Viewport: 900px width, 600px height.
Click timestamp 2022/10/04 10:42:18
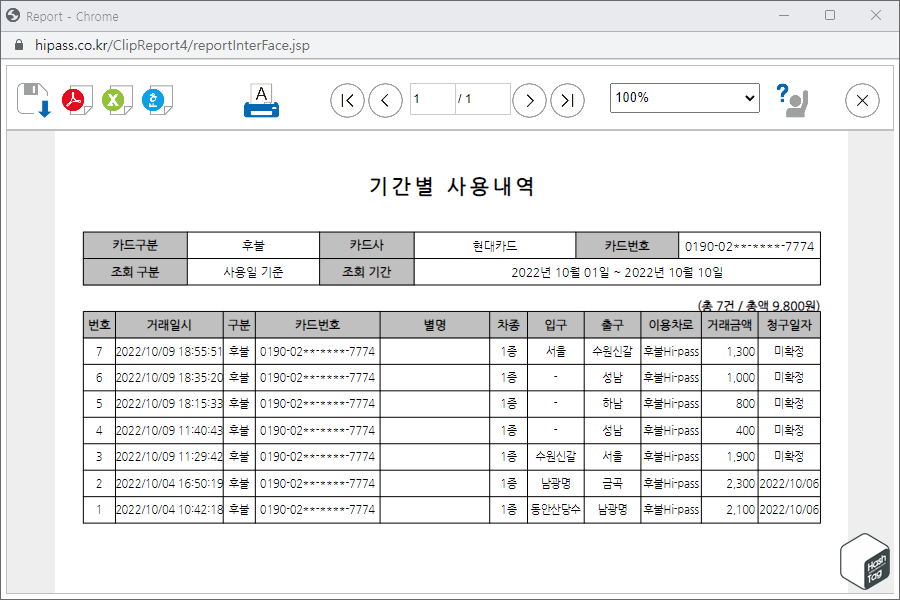tap(169, 509)
